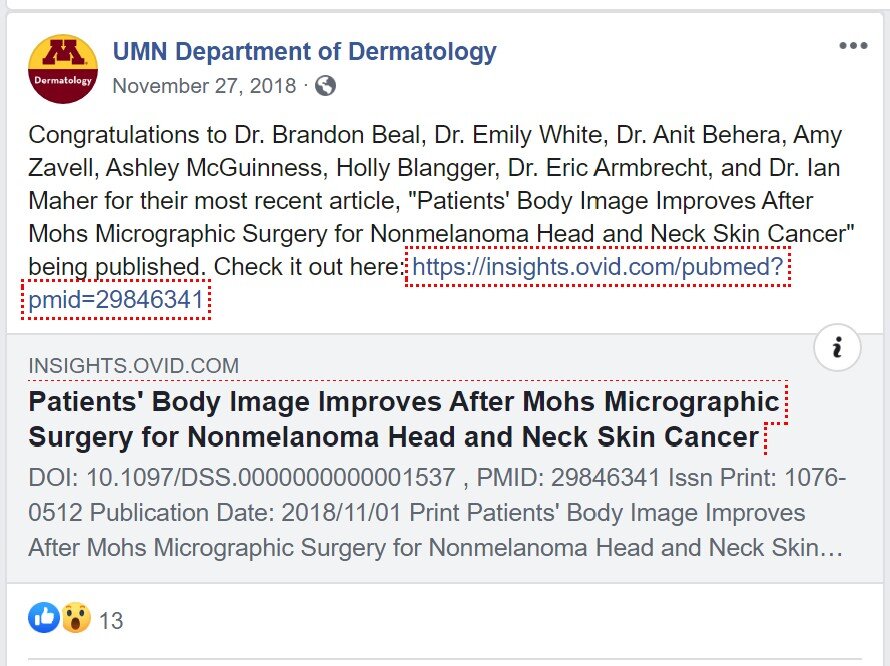Click the November 27, 2018 timestamp
The image size is (890, 666).
204,86
